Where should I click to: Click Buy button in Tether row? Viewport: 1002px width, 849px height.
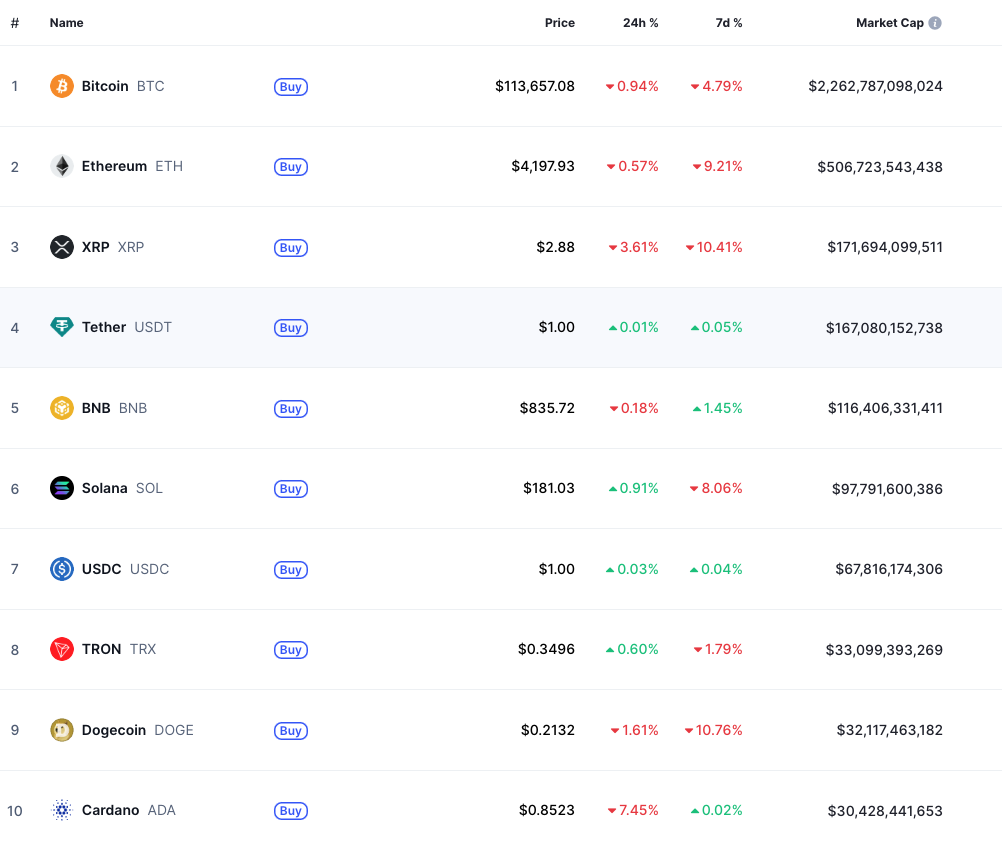click(x=291, y=328)
